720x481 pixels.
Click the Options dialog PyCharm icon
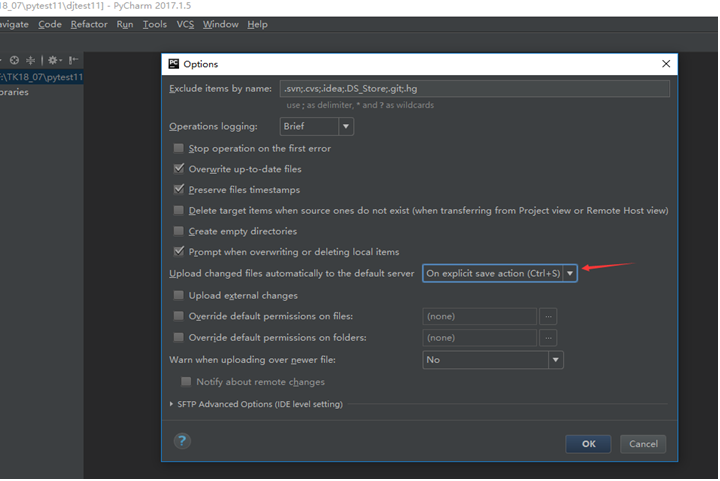(174, 64)
